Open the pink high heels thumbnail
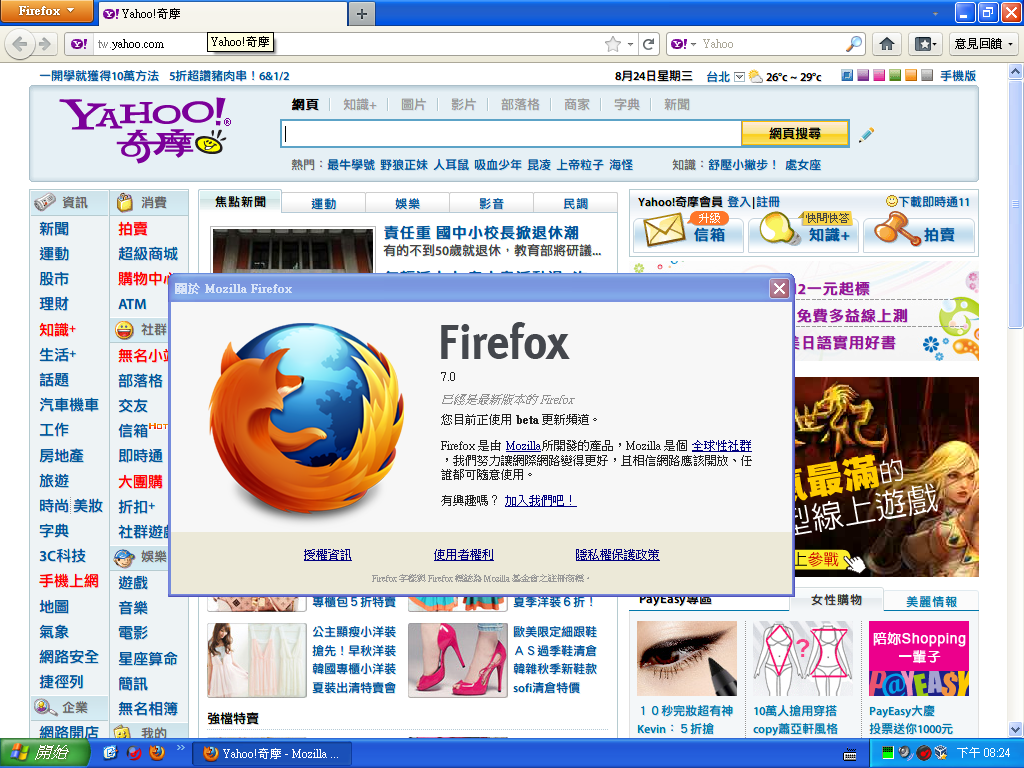The height and width of the screenshot is (768, 1024). click(458, 660)
